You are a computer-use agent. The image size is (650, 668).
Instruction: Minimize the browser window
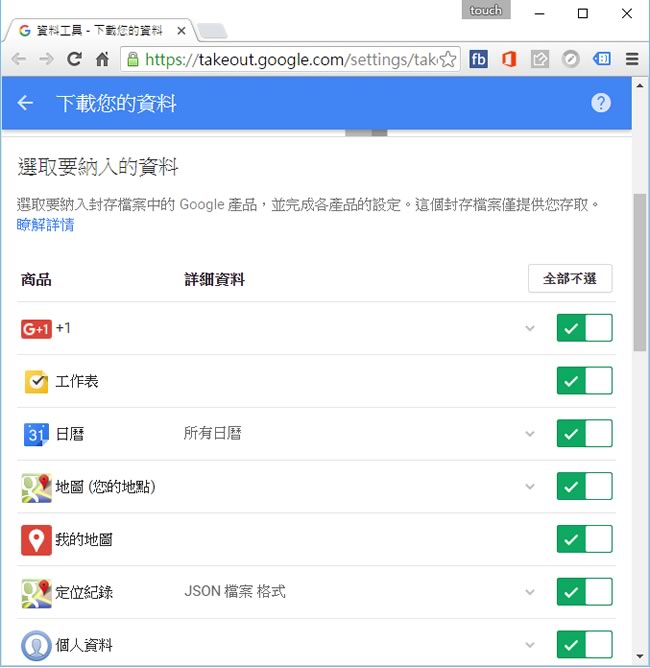click(x=540, y=14)
